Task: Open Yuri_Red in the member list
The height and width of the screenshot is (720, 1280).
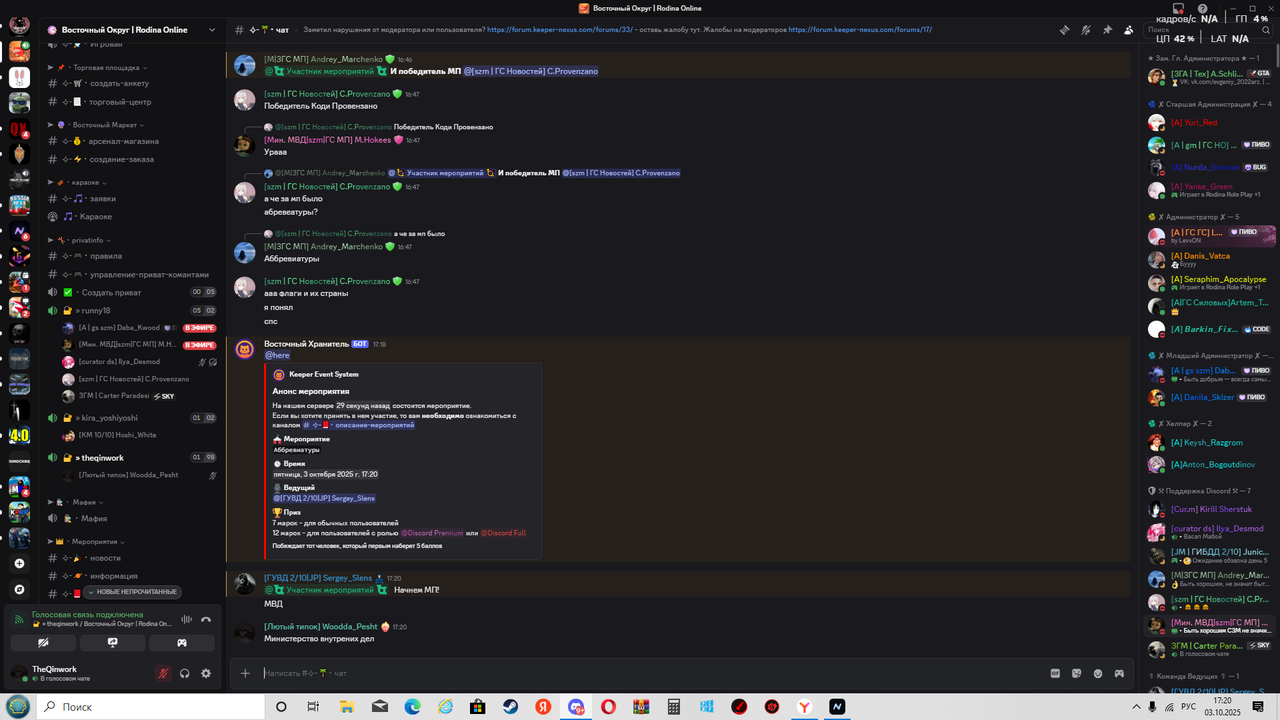Action: tap(1194, 122)
